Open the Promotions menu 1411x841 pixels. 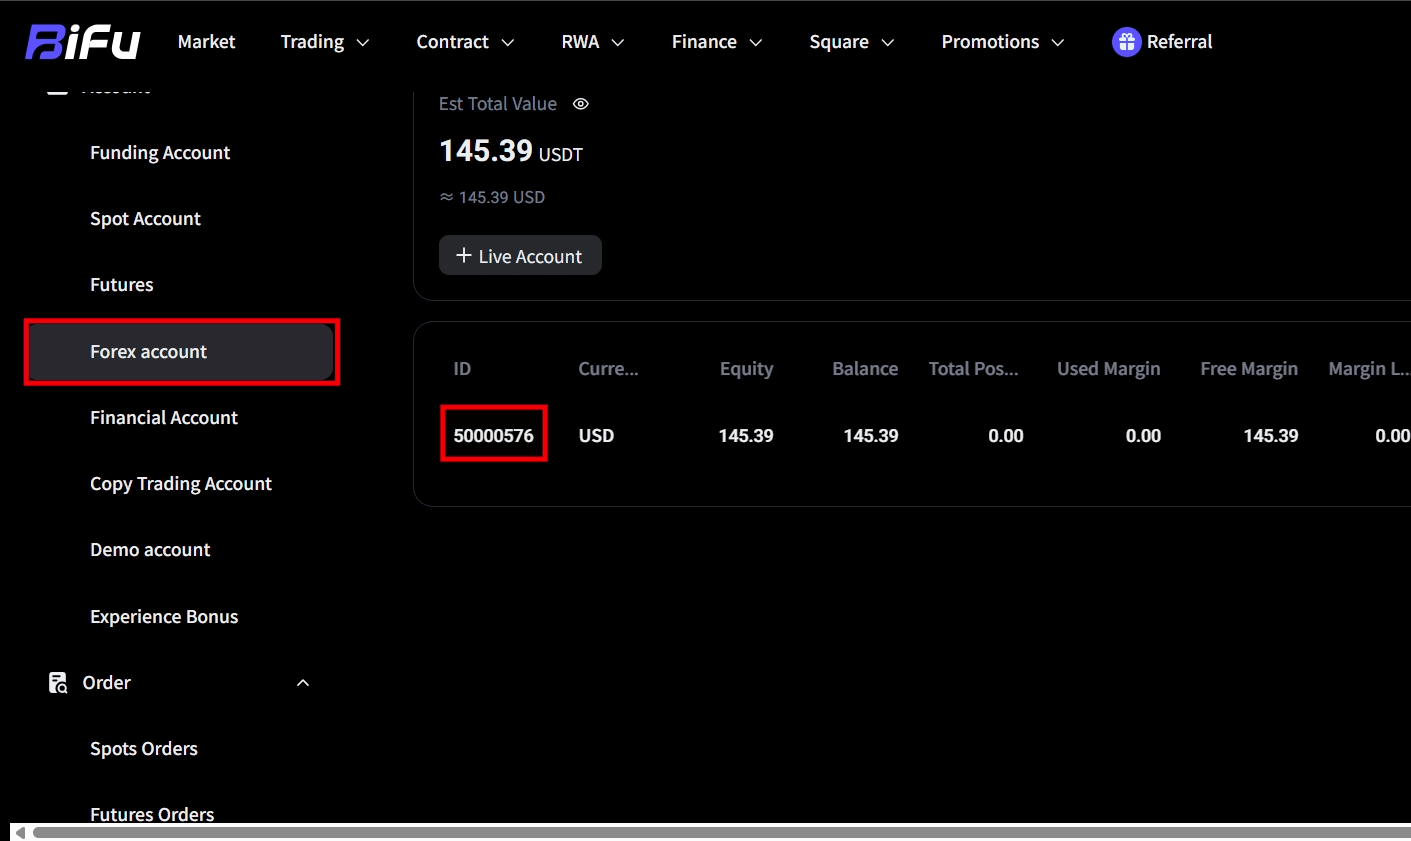[1002, 42]
